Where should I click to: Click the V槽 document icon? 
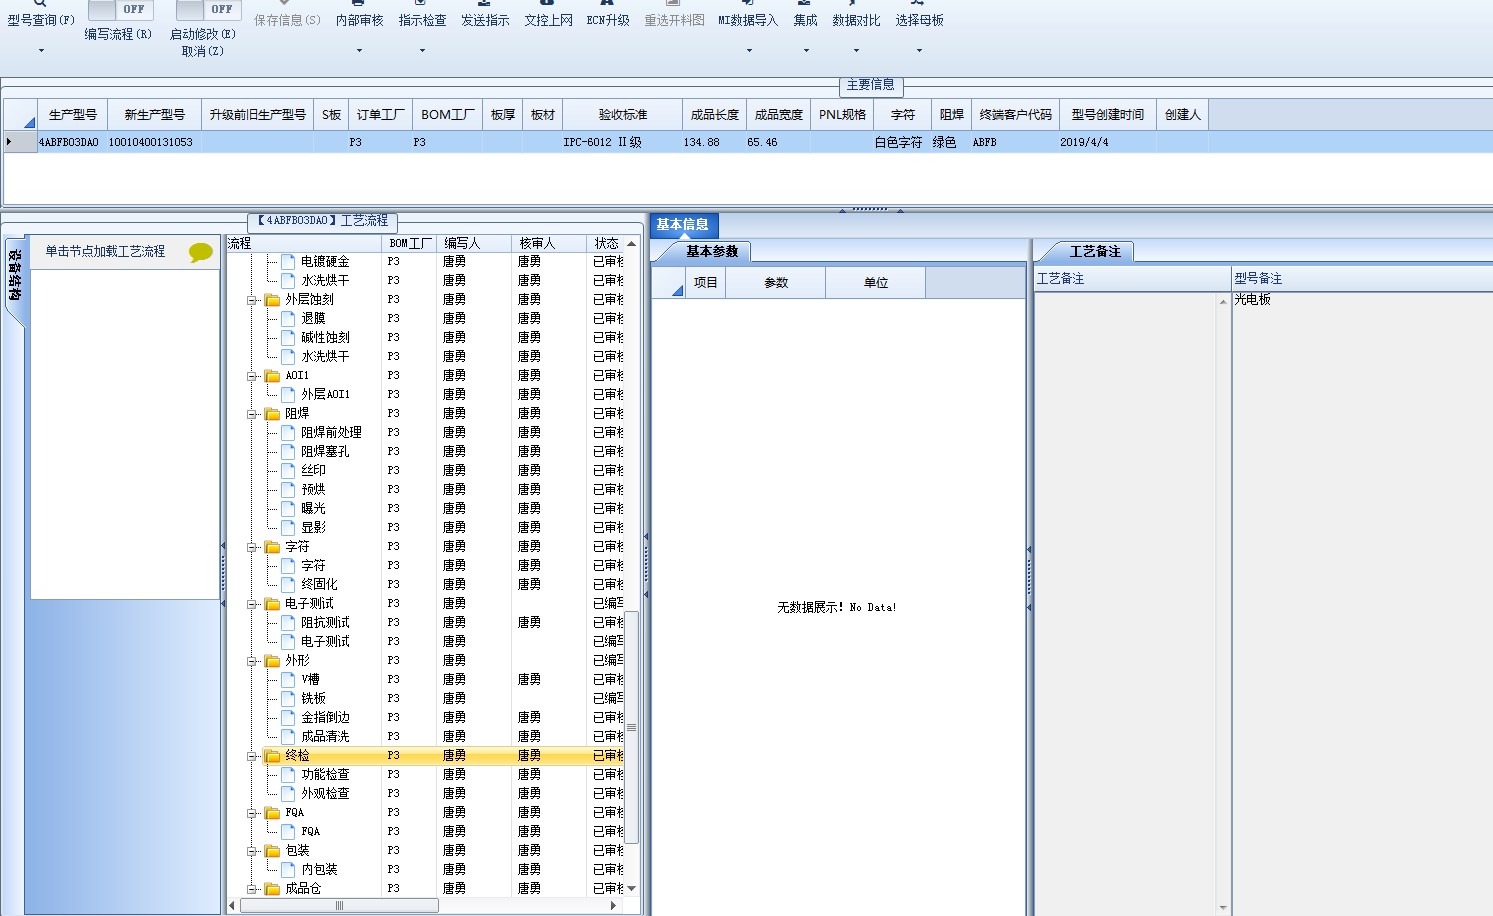(288, 680)
